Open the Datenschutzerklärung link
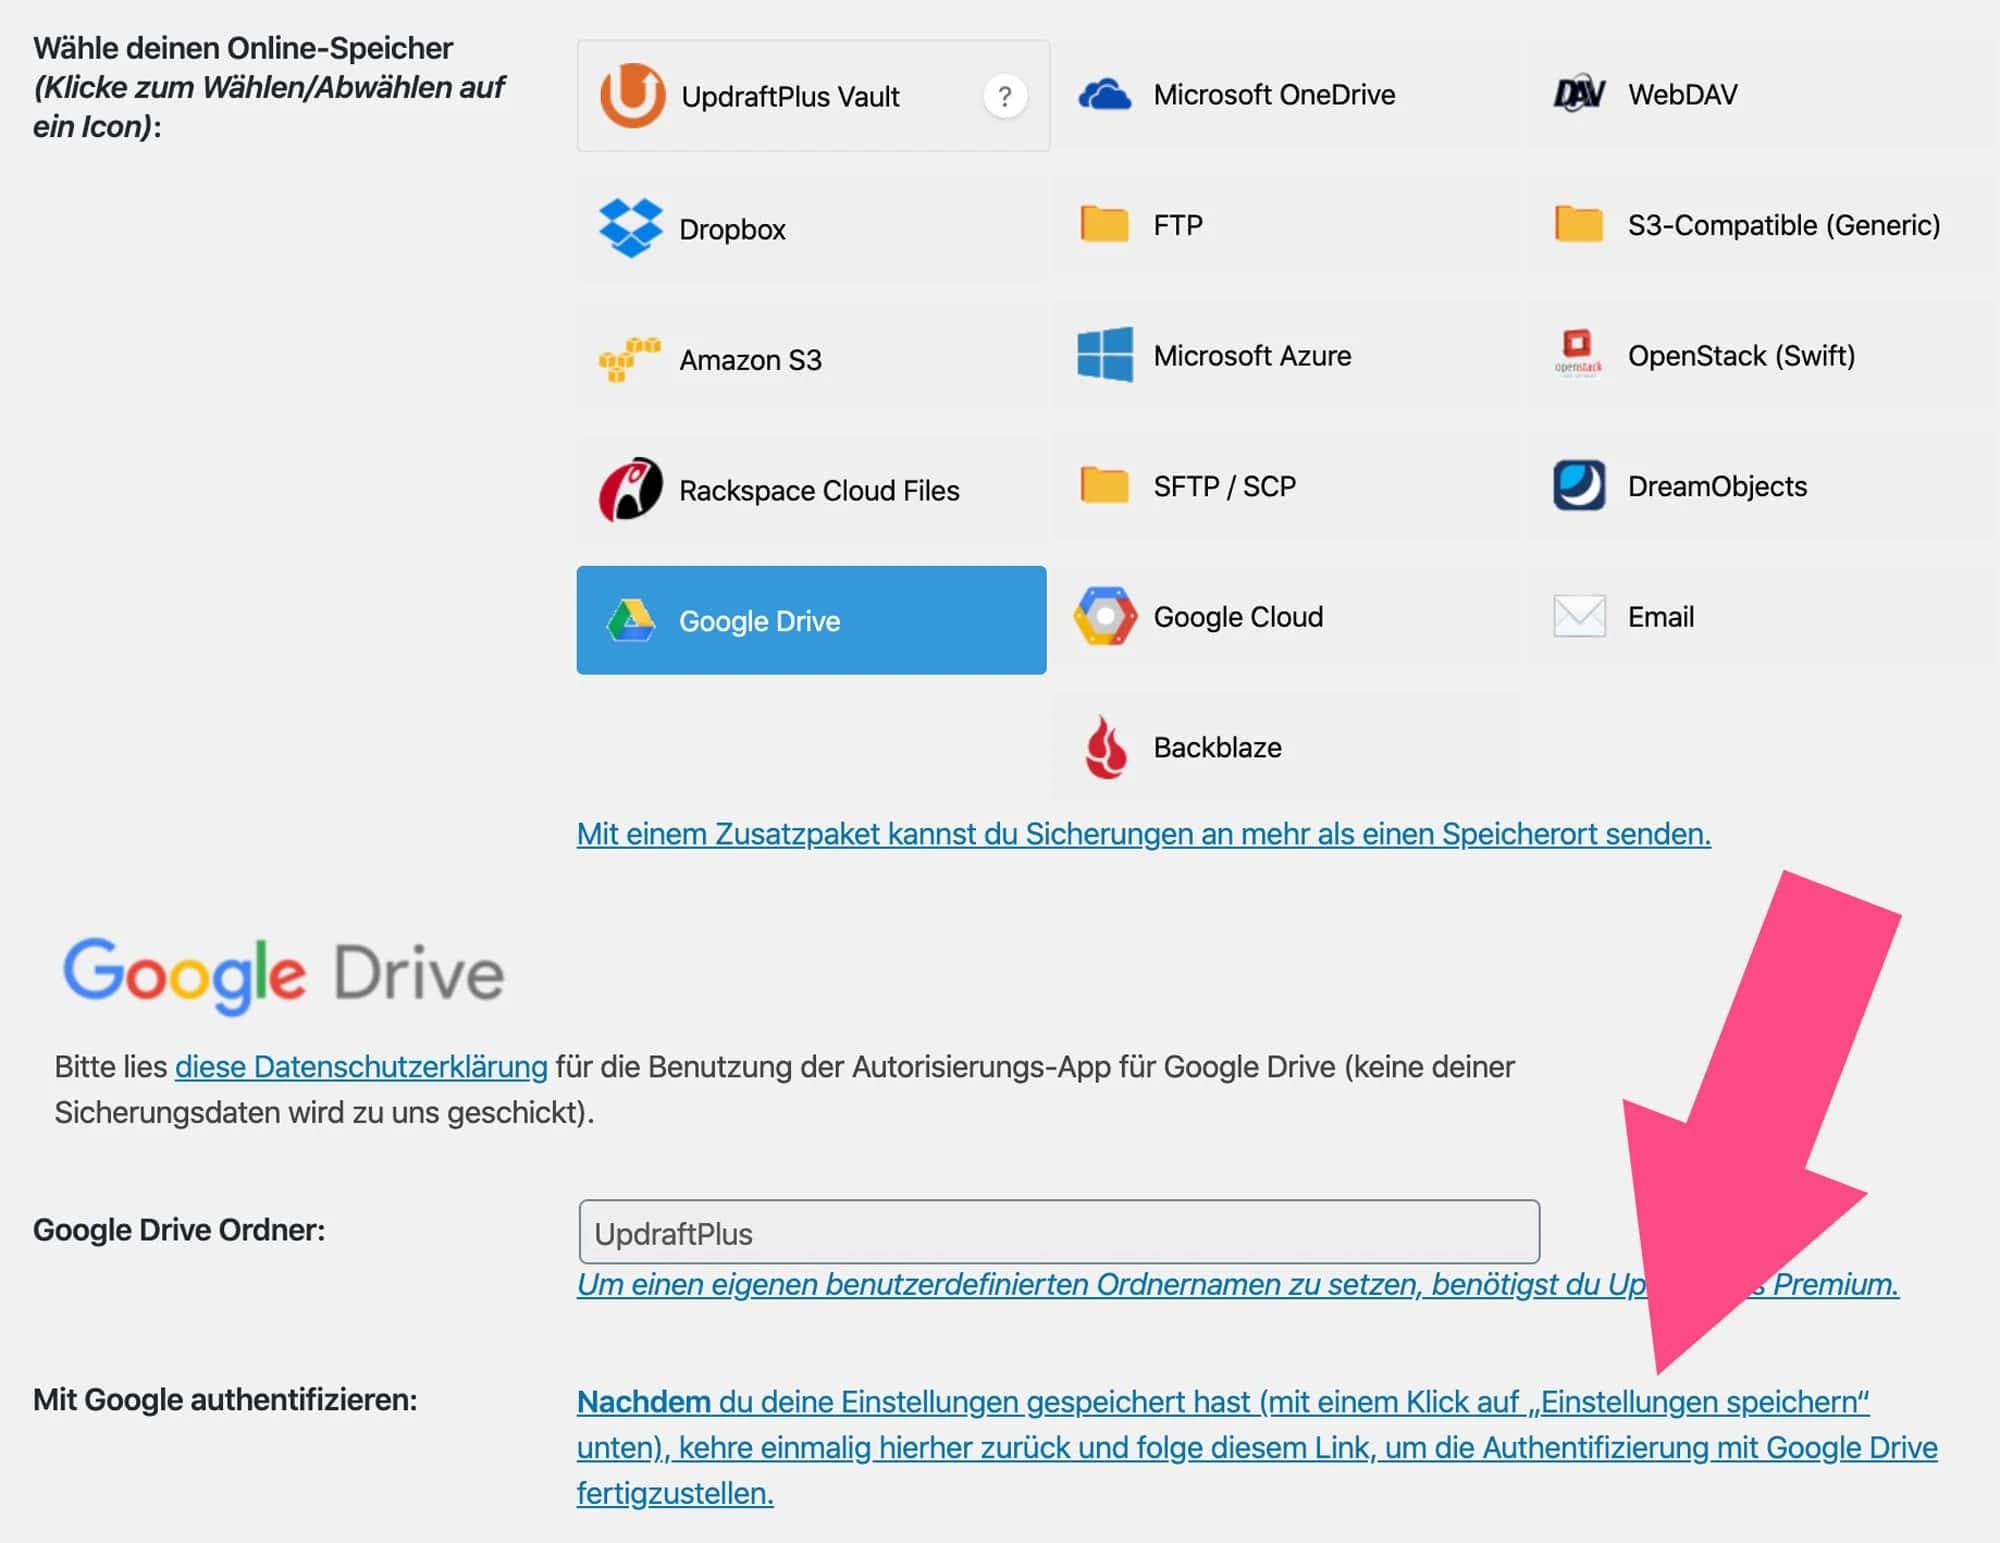Image resolution: width=2000 pixels, height=1543 pixels. (x=358, y=1067)
